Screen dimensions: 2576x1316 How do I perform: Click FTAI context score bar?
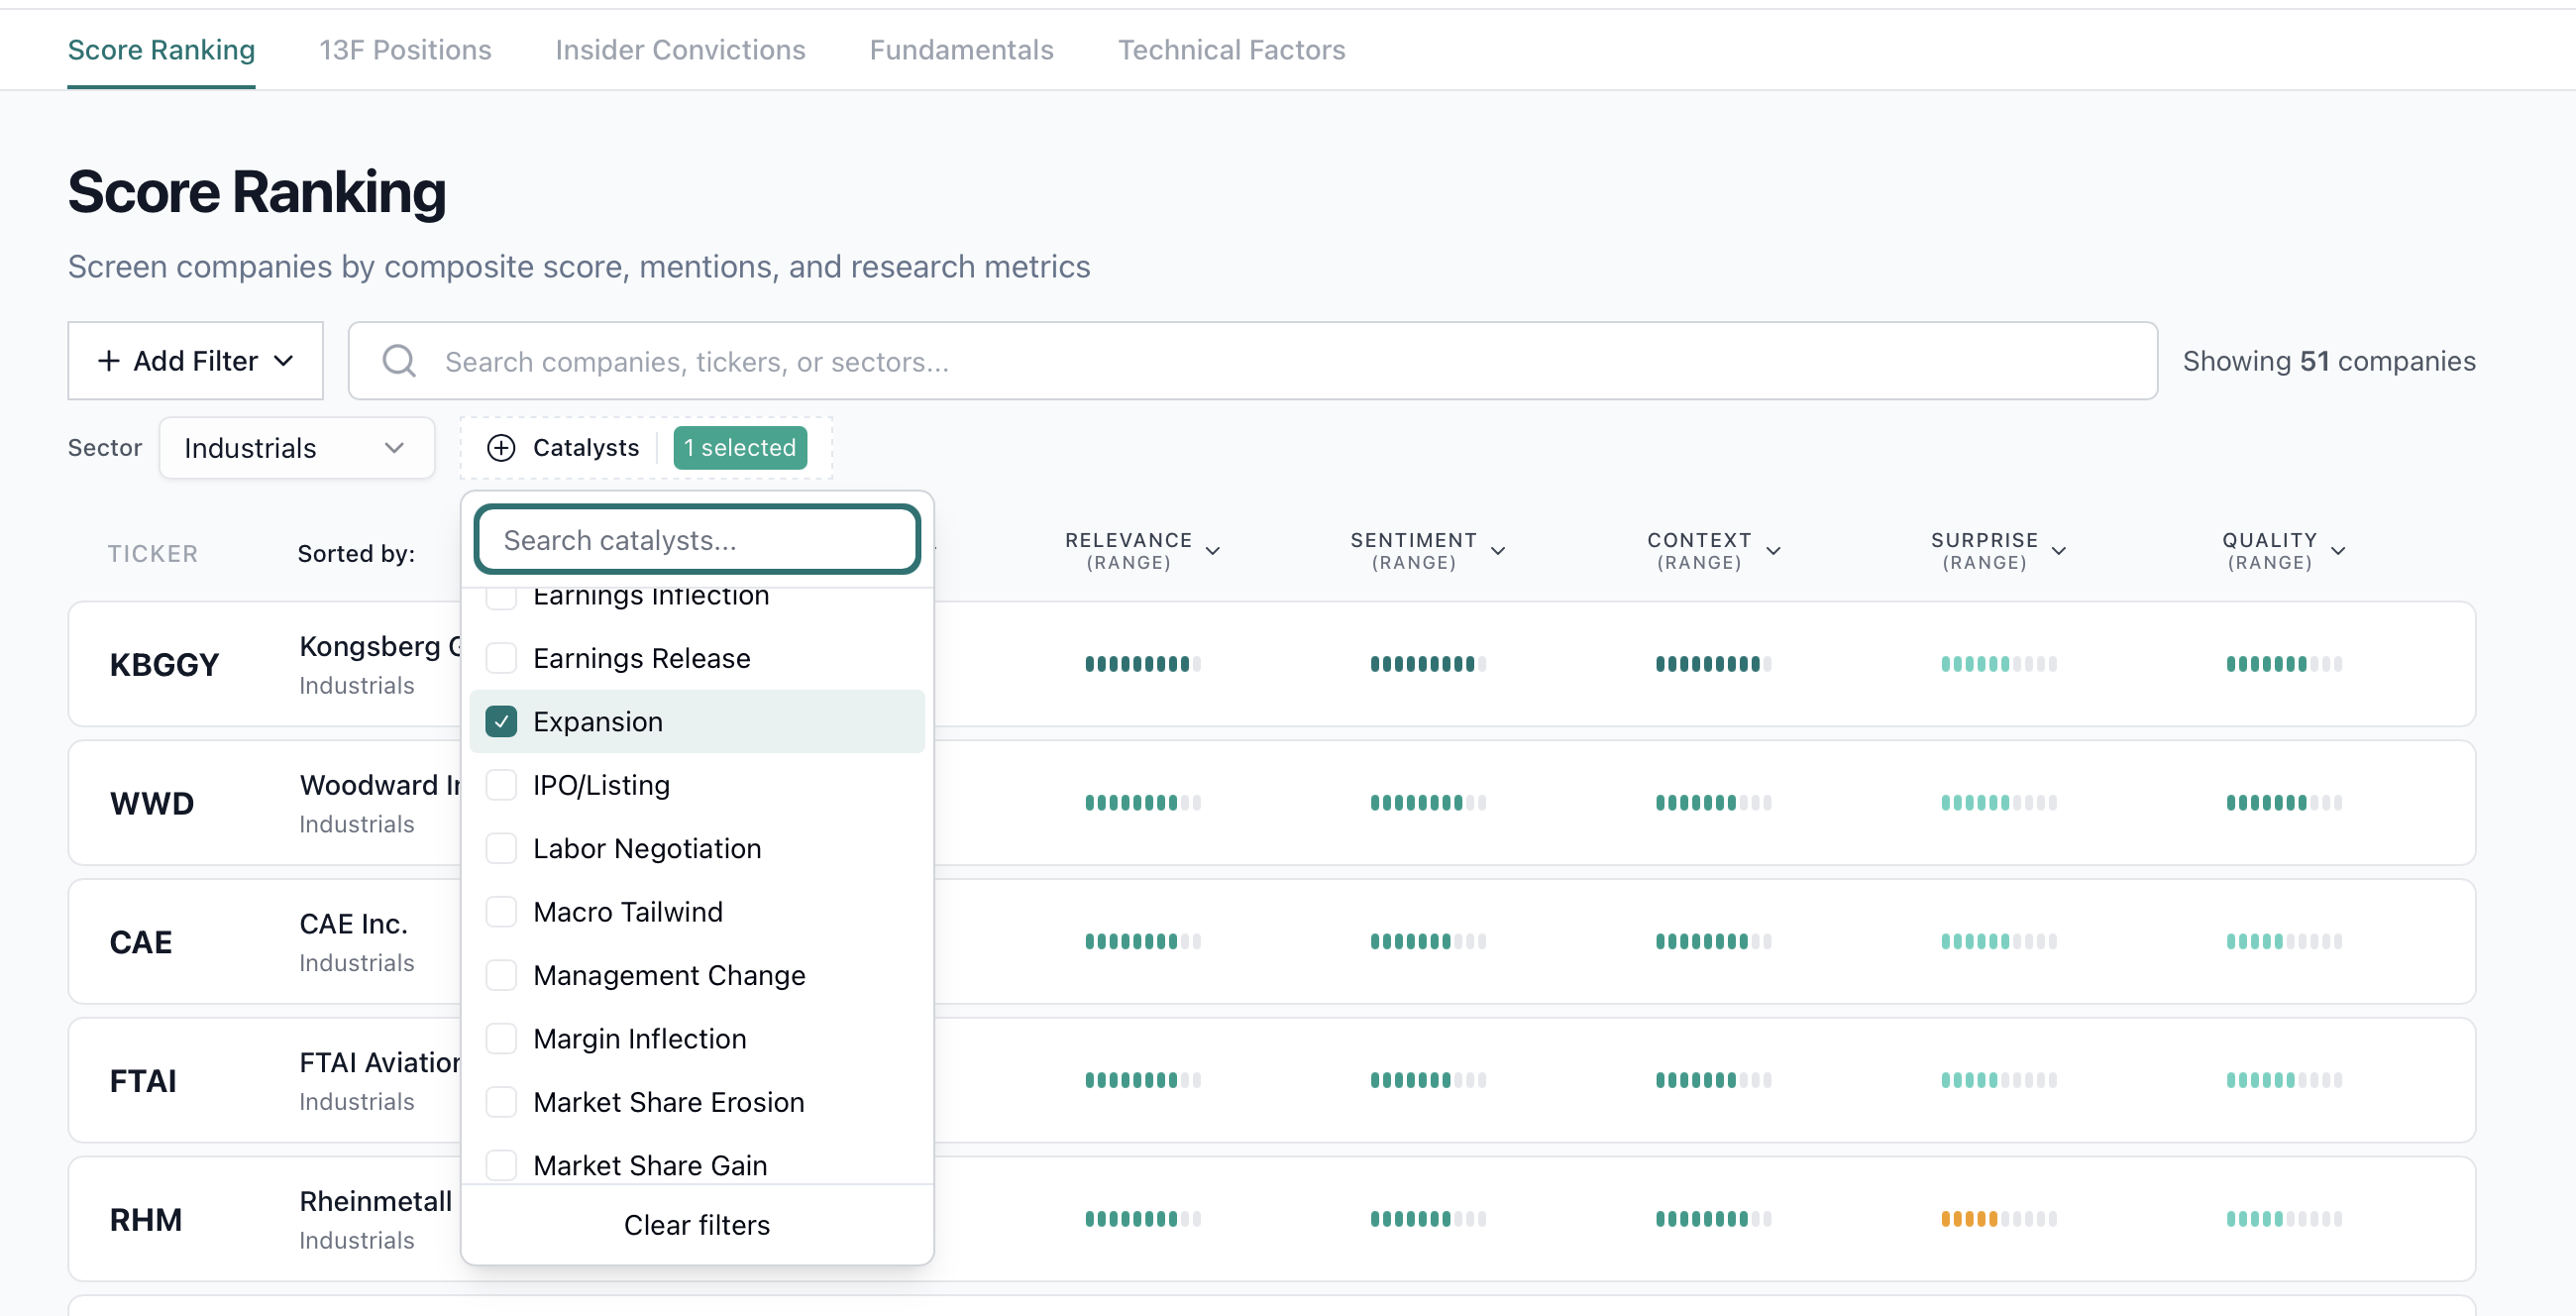tap(1713, 1080)
